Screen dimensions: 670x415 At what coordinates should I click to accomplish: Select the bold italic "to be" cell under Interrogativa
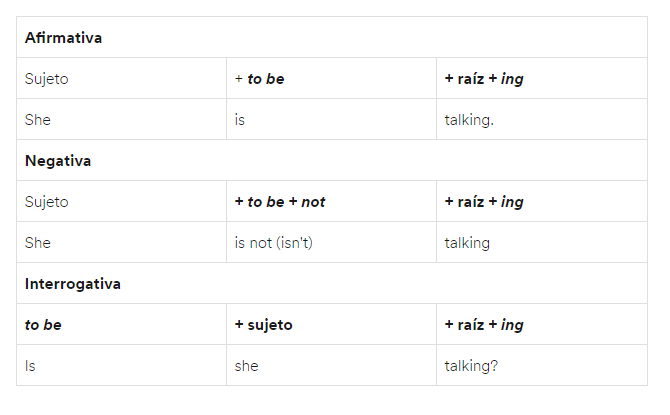pyautogui.click(x=43, y=325)
